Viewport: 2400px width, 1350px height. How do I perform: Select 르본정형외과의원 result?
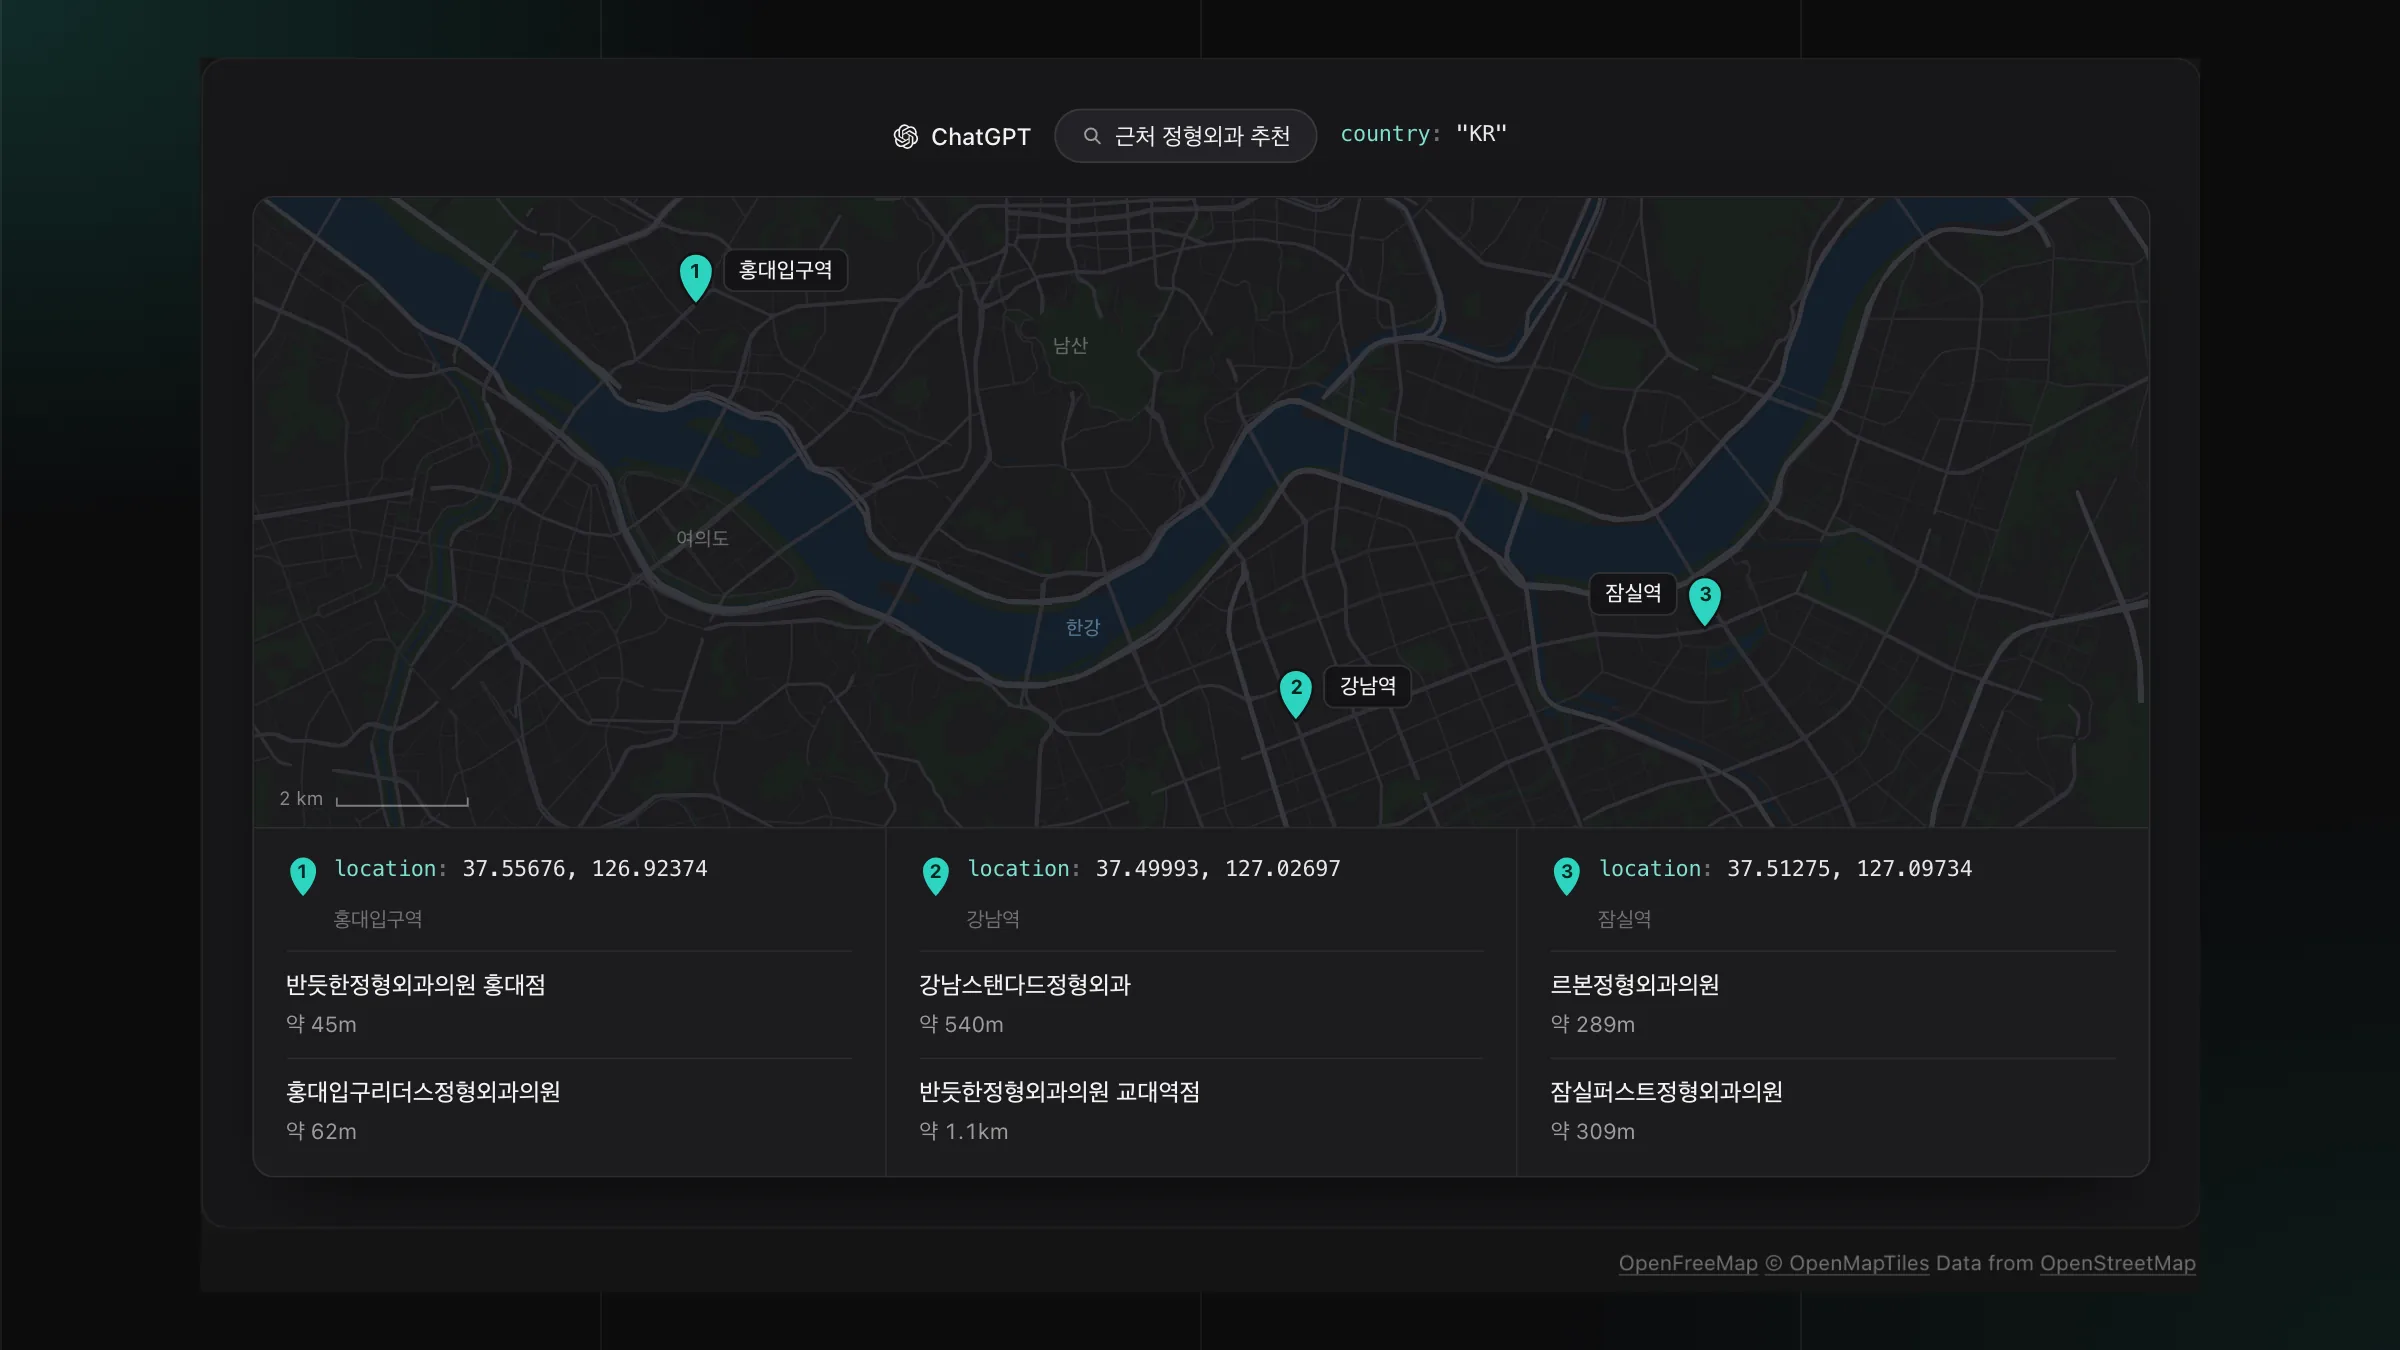[x=1833, y=1004]
